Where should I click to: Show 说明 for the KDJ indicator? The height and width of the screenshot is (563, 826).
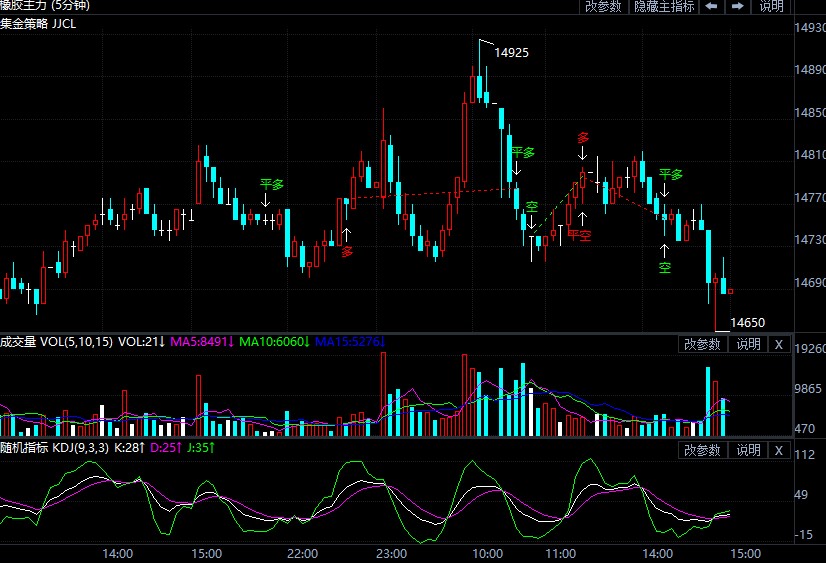pyautogui.click(x=748, y=450)
